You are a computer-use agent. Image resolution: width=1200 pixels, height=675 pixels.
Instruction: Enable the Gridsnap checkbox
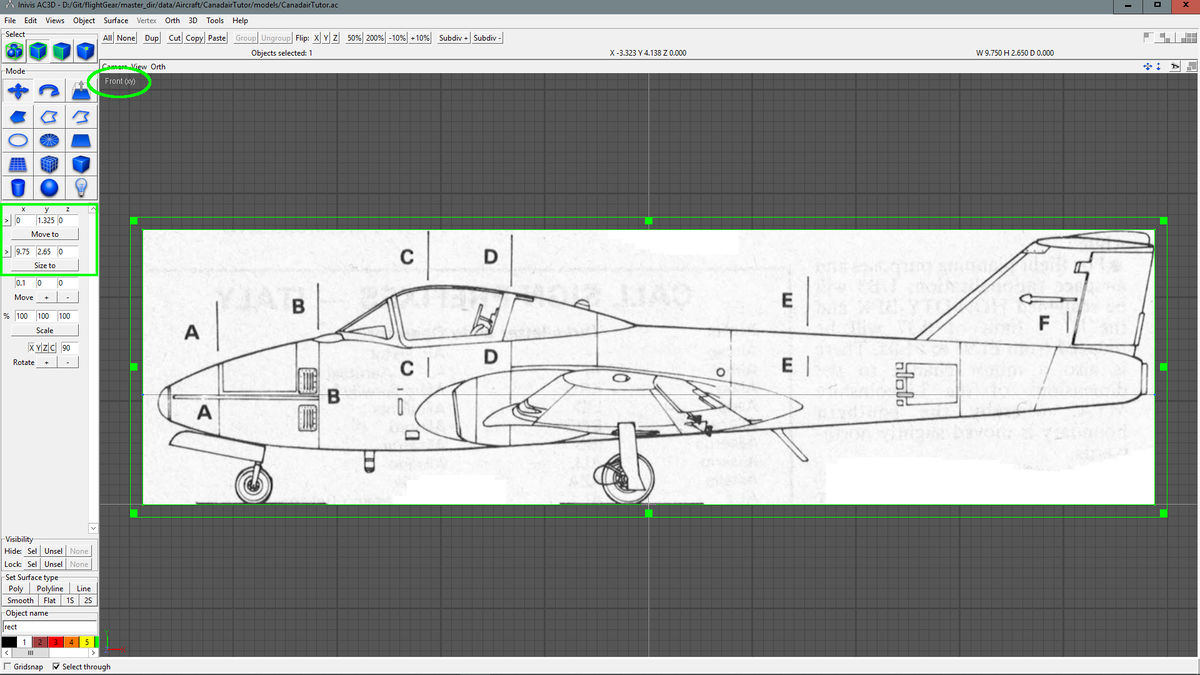7,666
